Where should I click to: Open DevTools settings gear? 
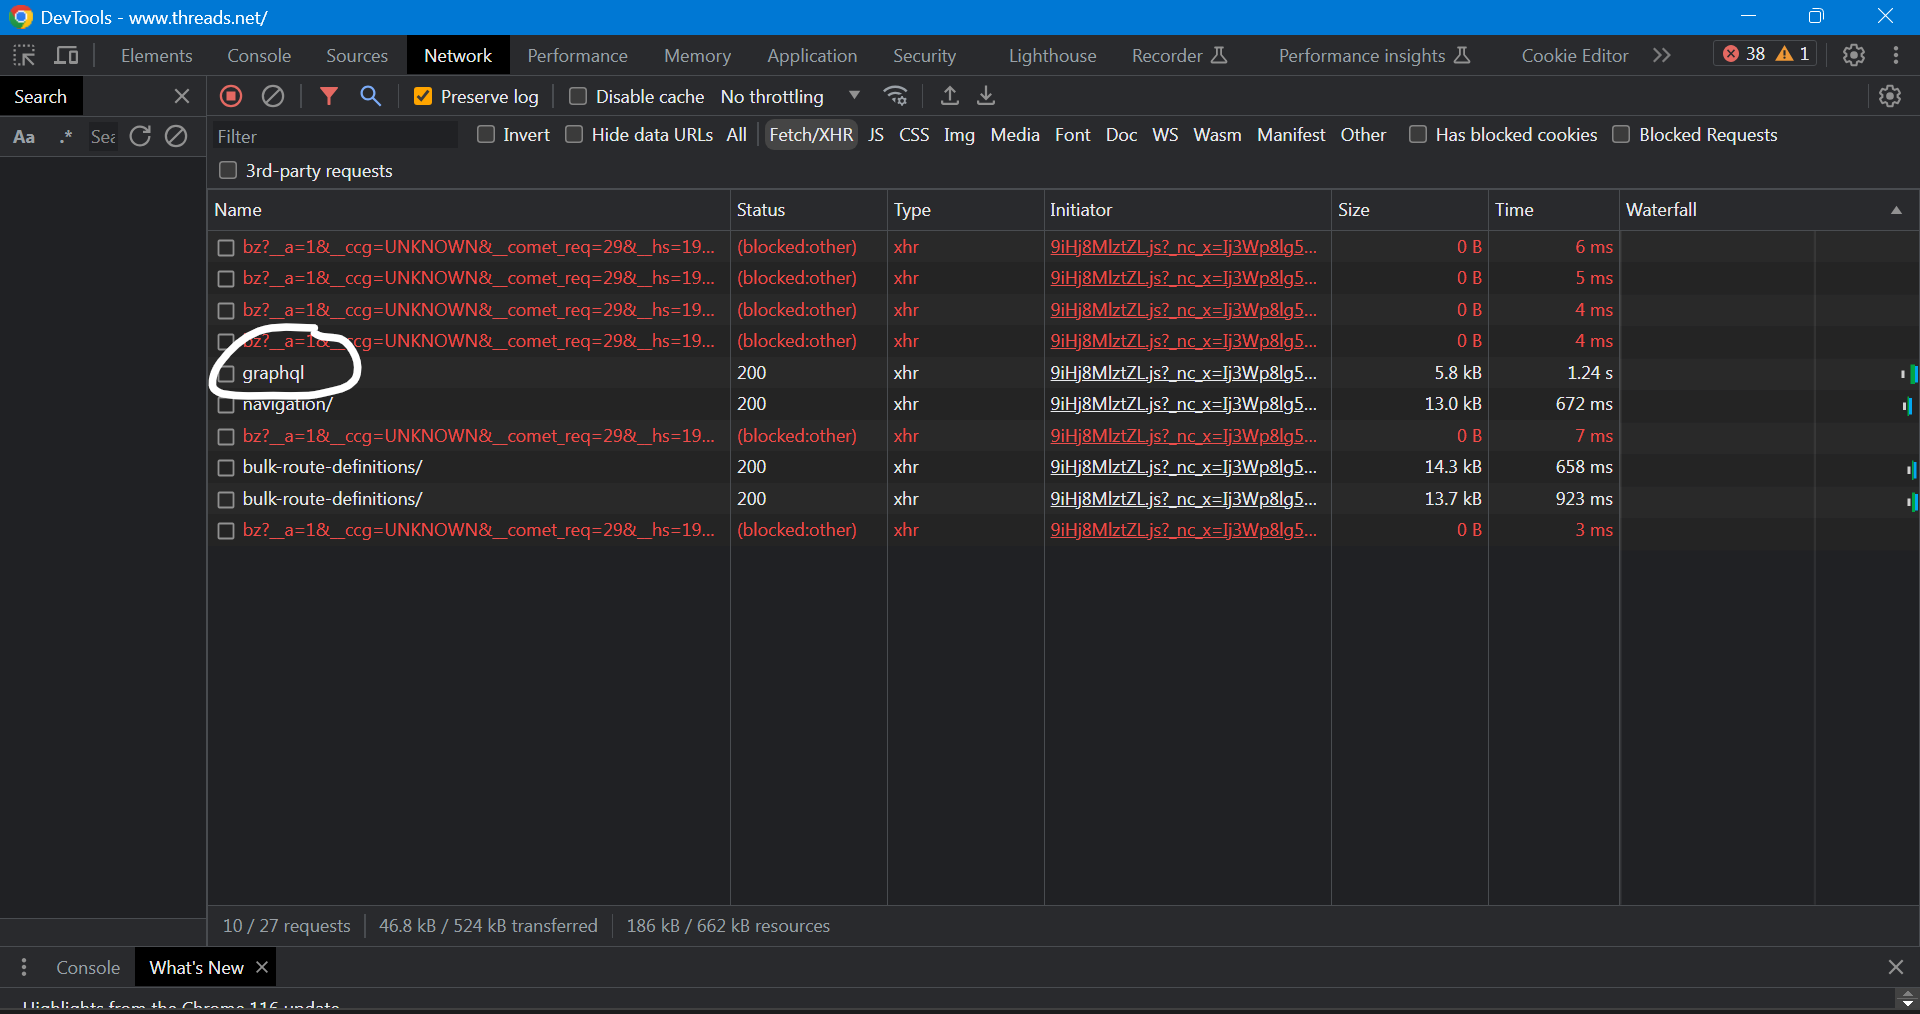[1853, 56]
